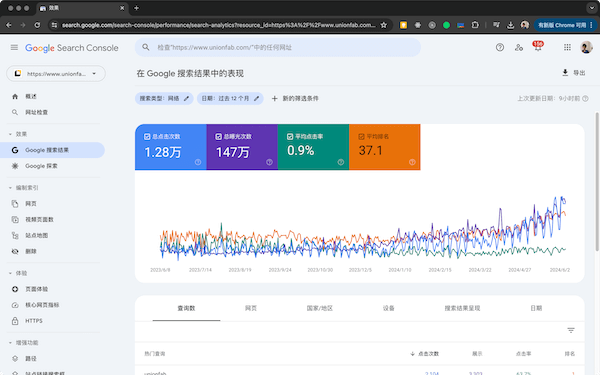Open HTTPS report in sidebar

(x=34, y=321)
